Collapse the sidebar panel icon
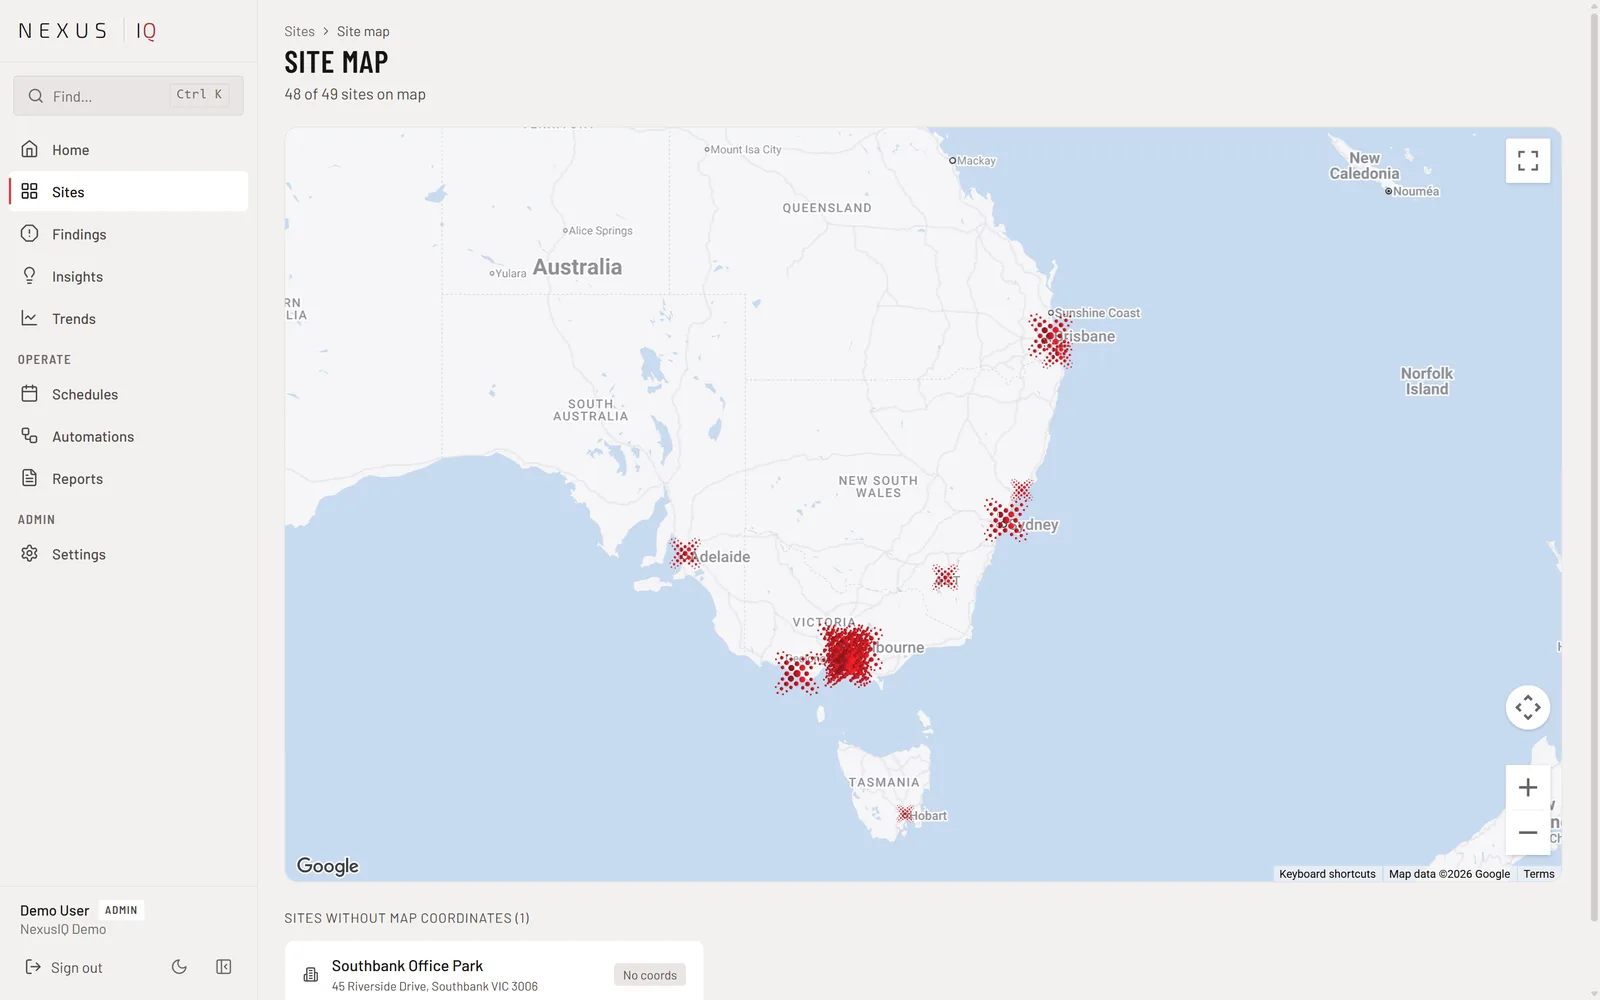Image resolution: width=1600 pixels, height=1000 pixels. [x=224, y=967]
